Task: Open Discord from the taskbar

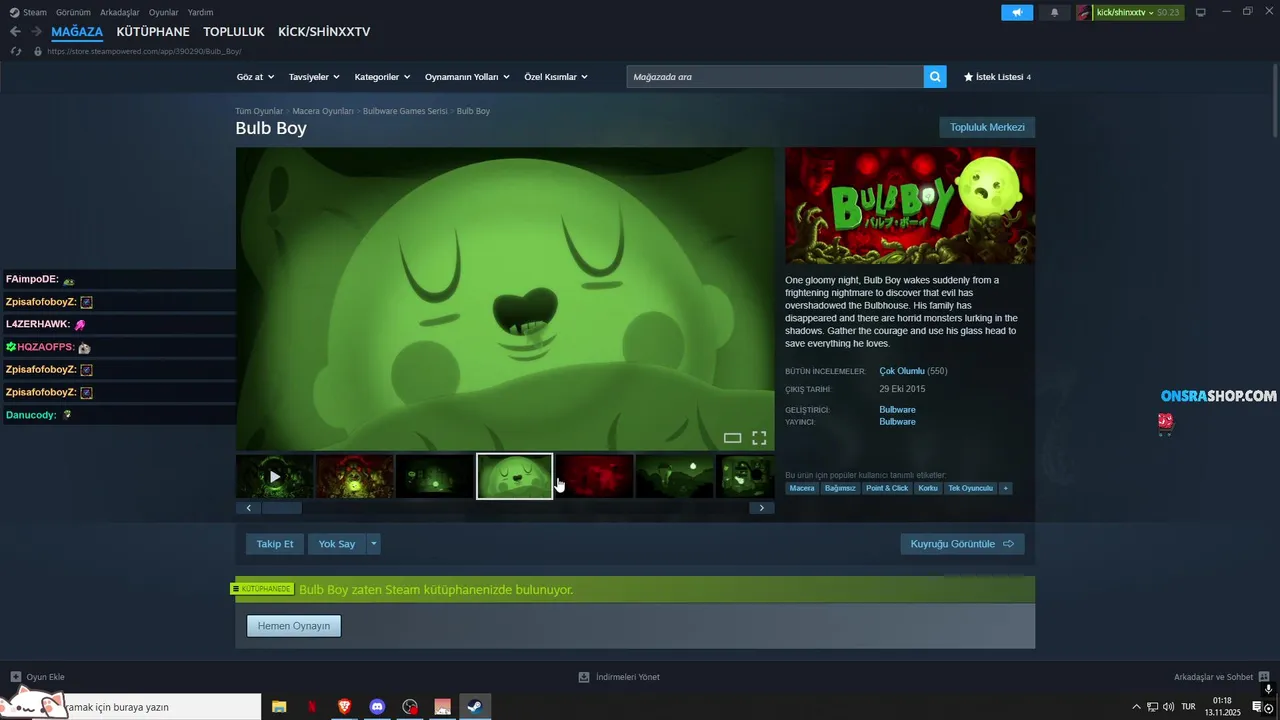Action: click(x=377, y=707)
